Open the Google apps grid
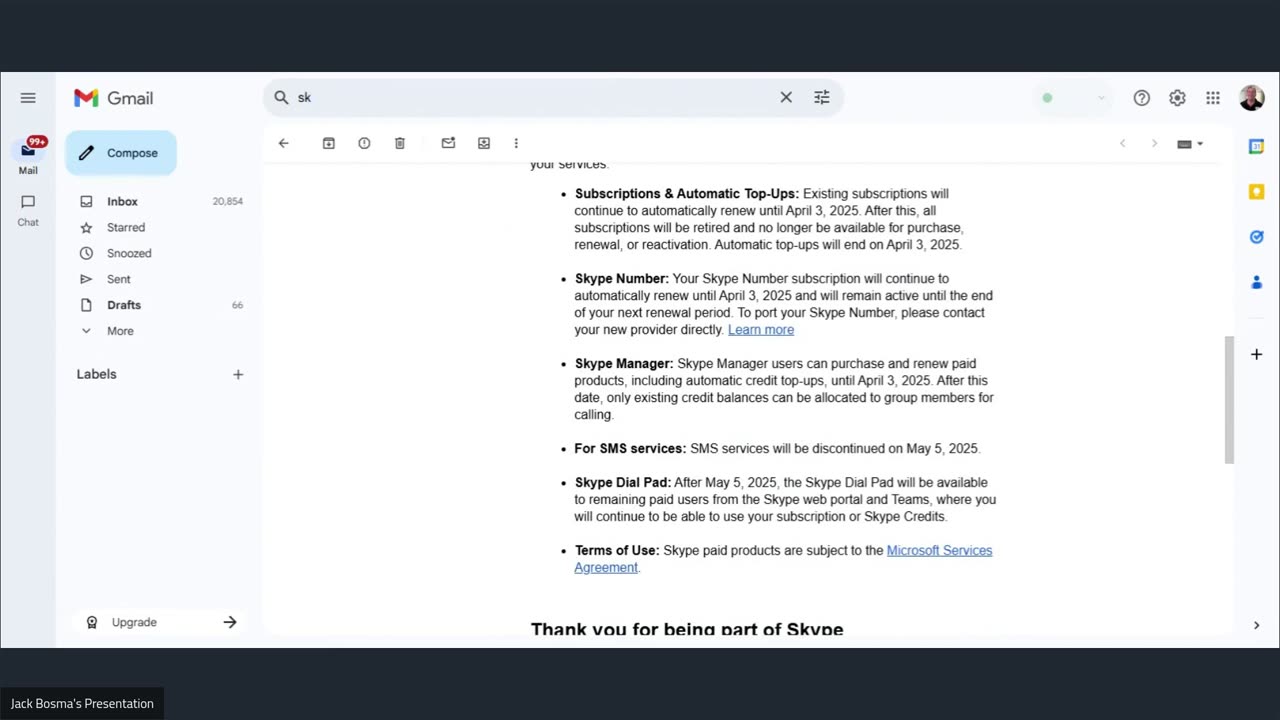 click(x=1213, y=98)
